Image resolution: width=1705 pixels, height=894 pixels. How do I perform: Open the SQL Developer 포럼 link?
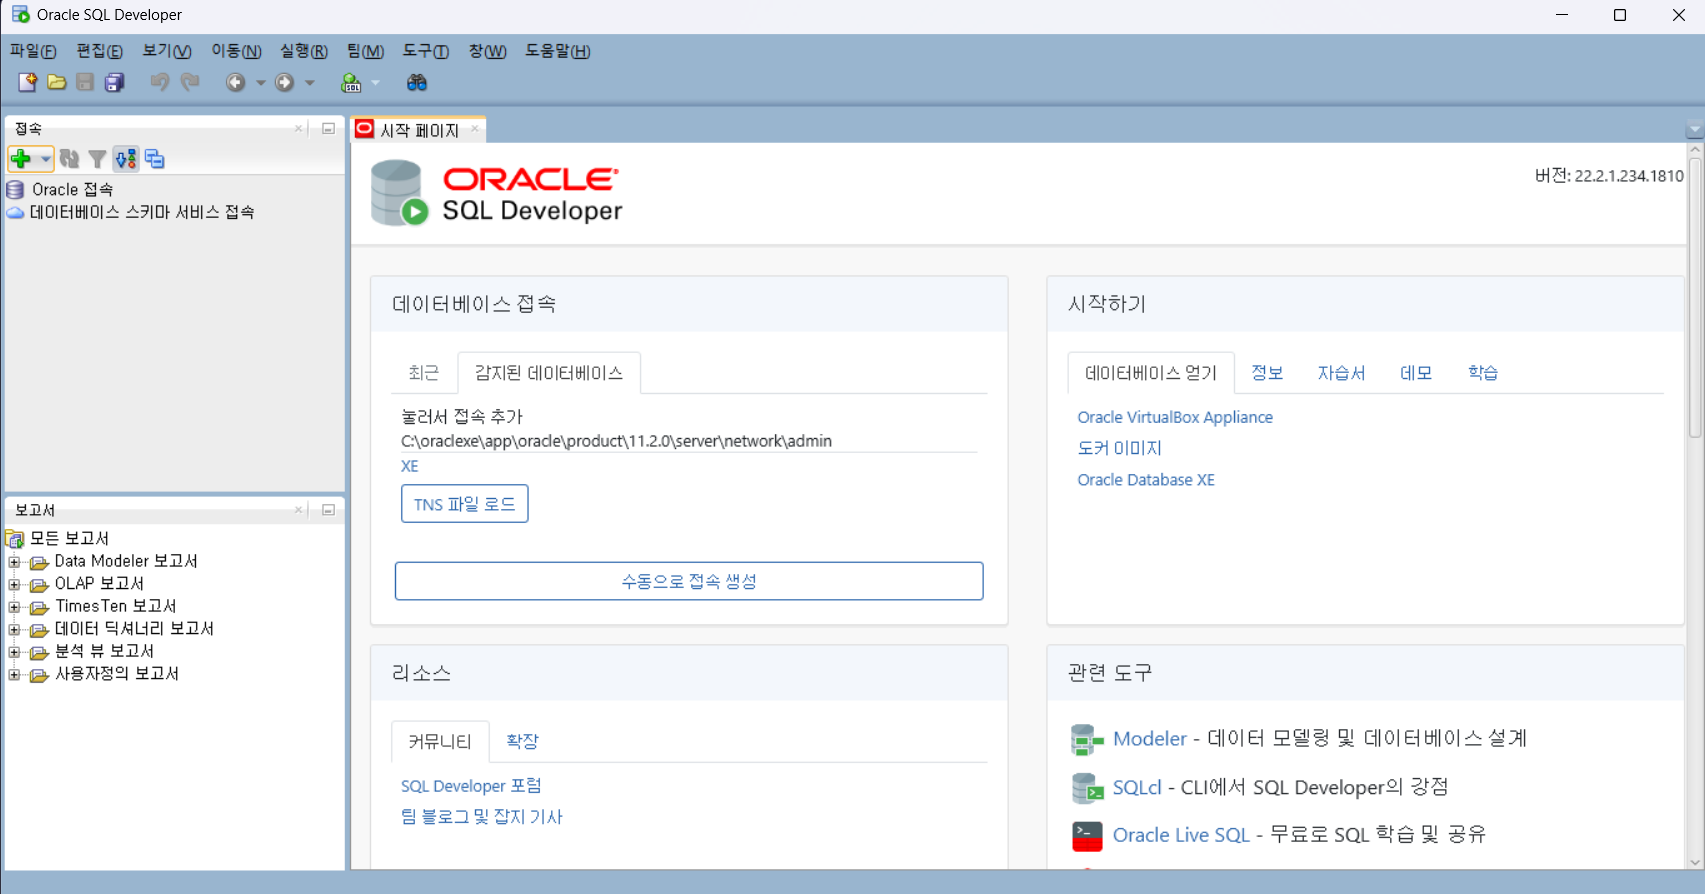(x=471, y=786)
